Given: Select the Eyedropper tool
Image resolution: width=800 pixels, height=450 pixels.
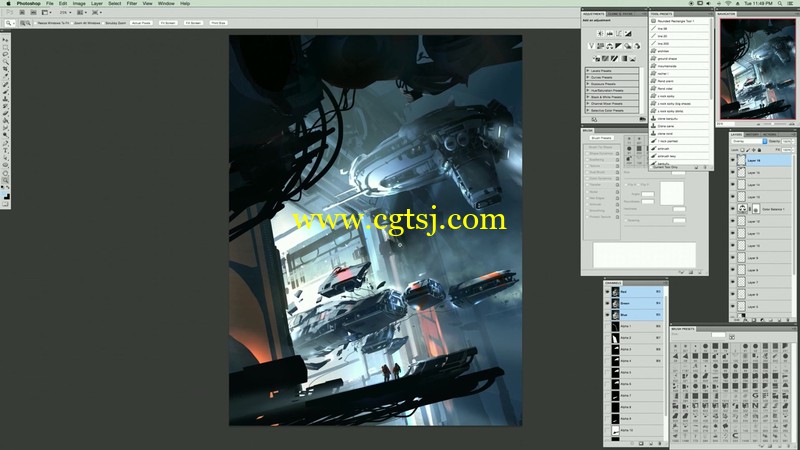Looking at the screenshot, I should coord(6,77).
